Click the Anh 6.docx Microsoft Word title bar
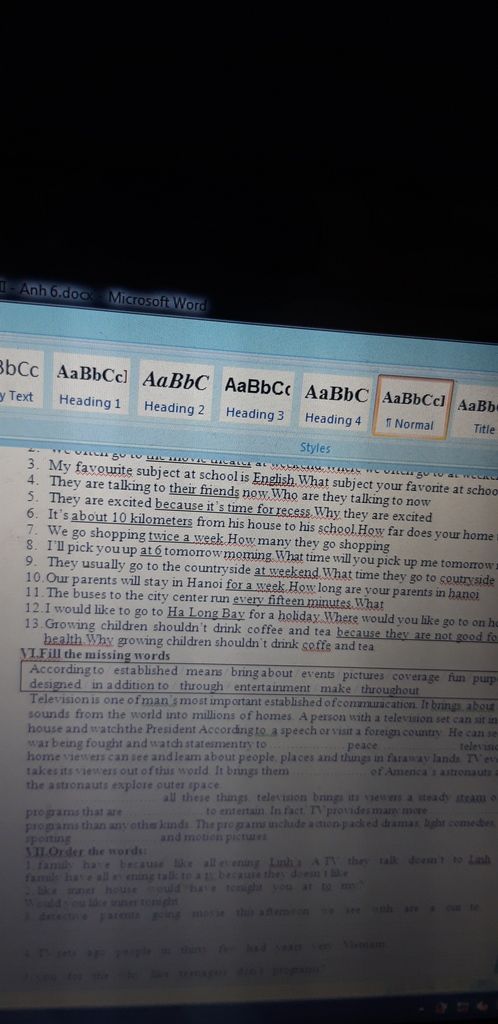The width and height of the screenshot is (498, 1024). (x=104, y=296)
